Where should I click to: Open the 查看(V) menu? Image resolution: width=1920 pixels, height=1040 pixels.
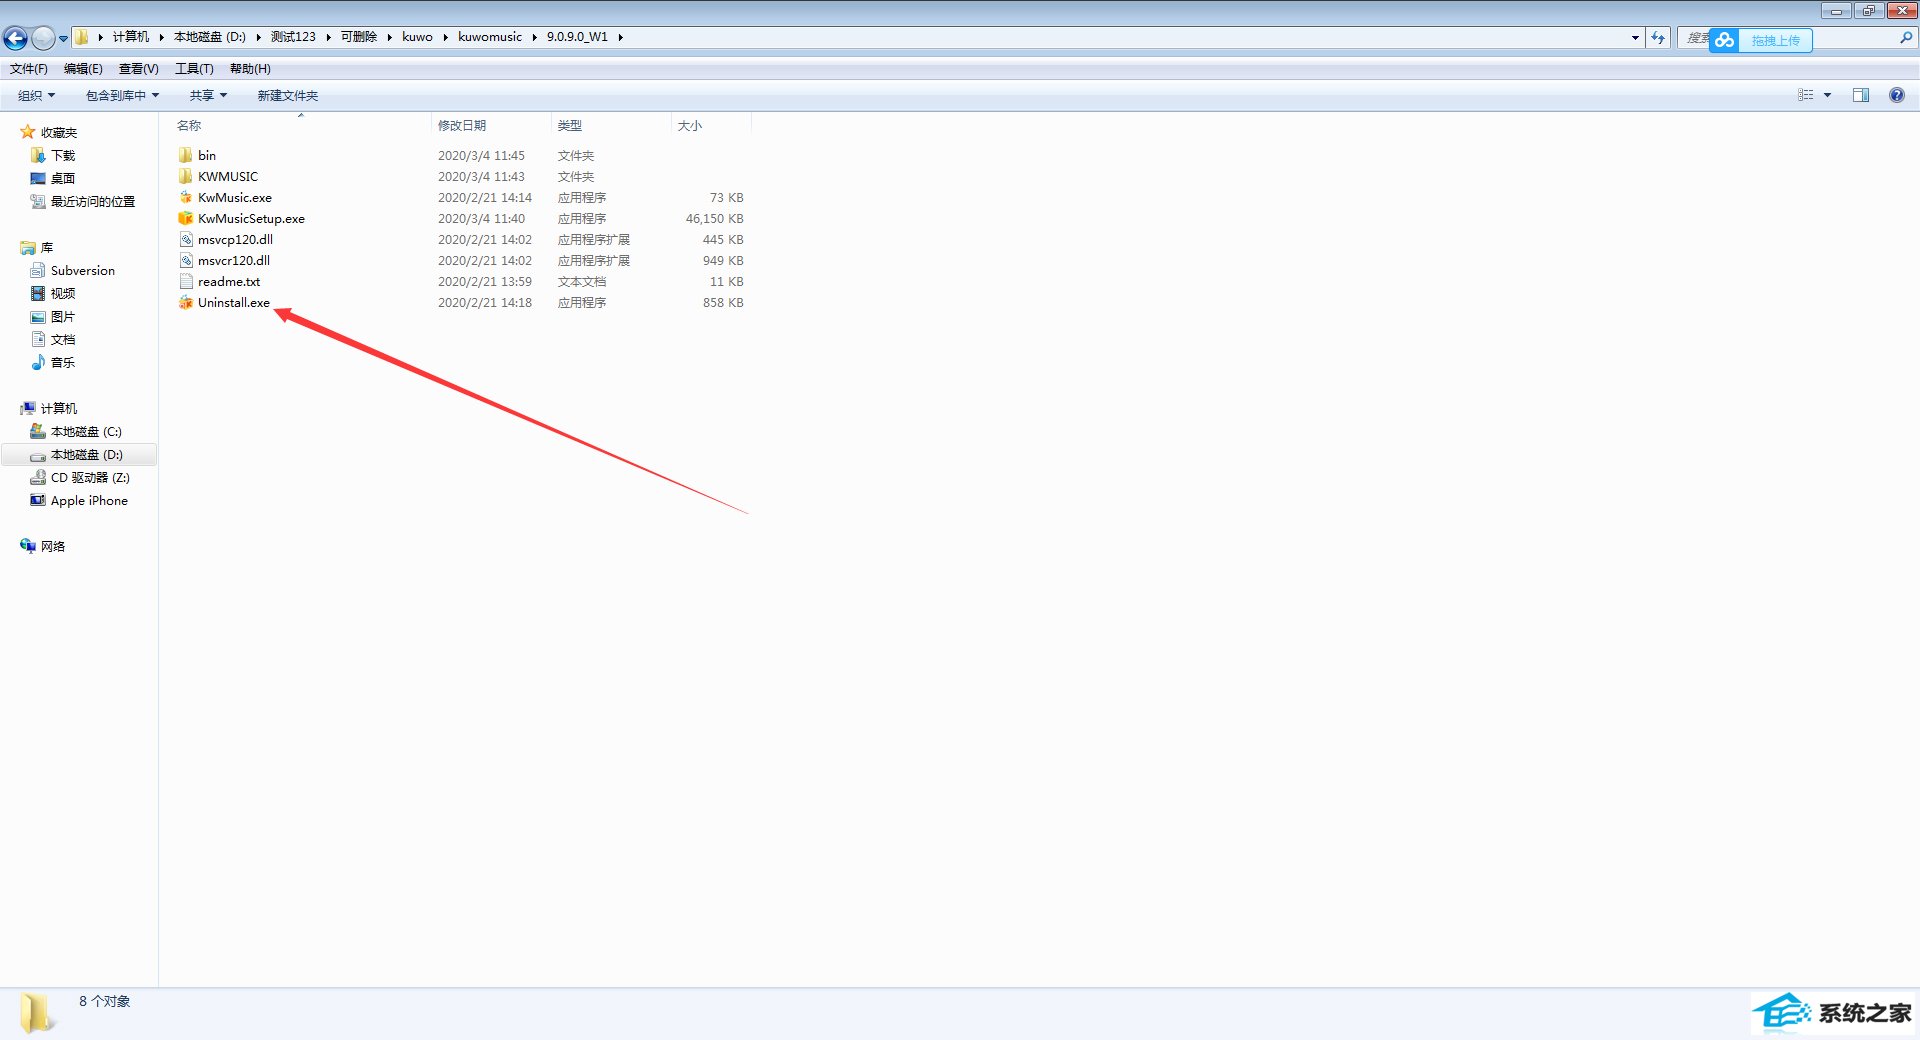point(138,69)
